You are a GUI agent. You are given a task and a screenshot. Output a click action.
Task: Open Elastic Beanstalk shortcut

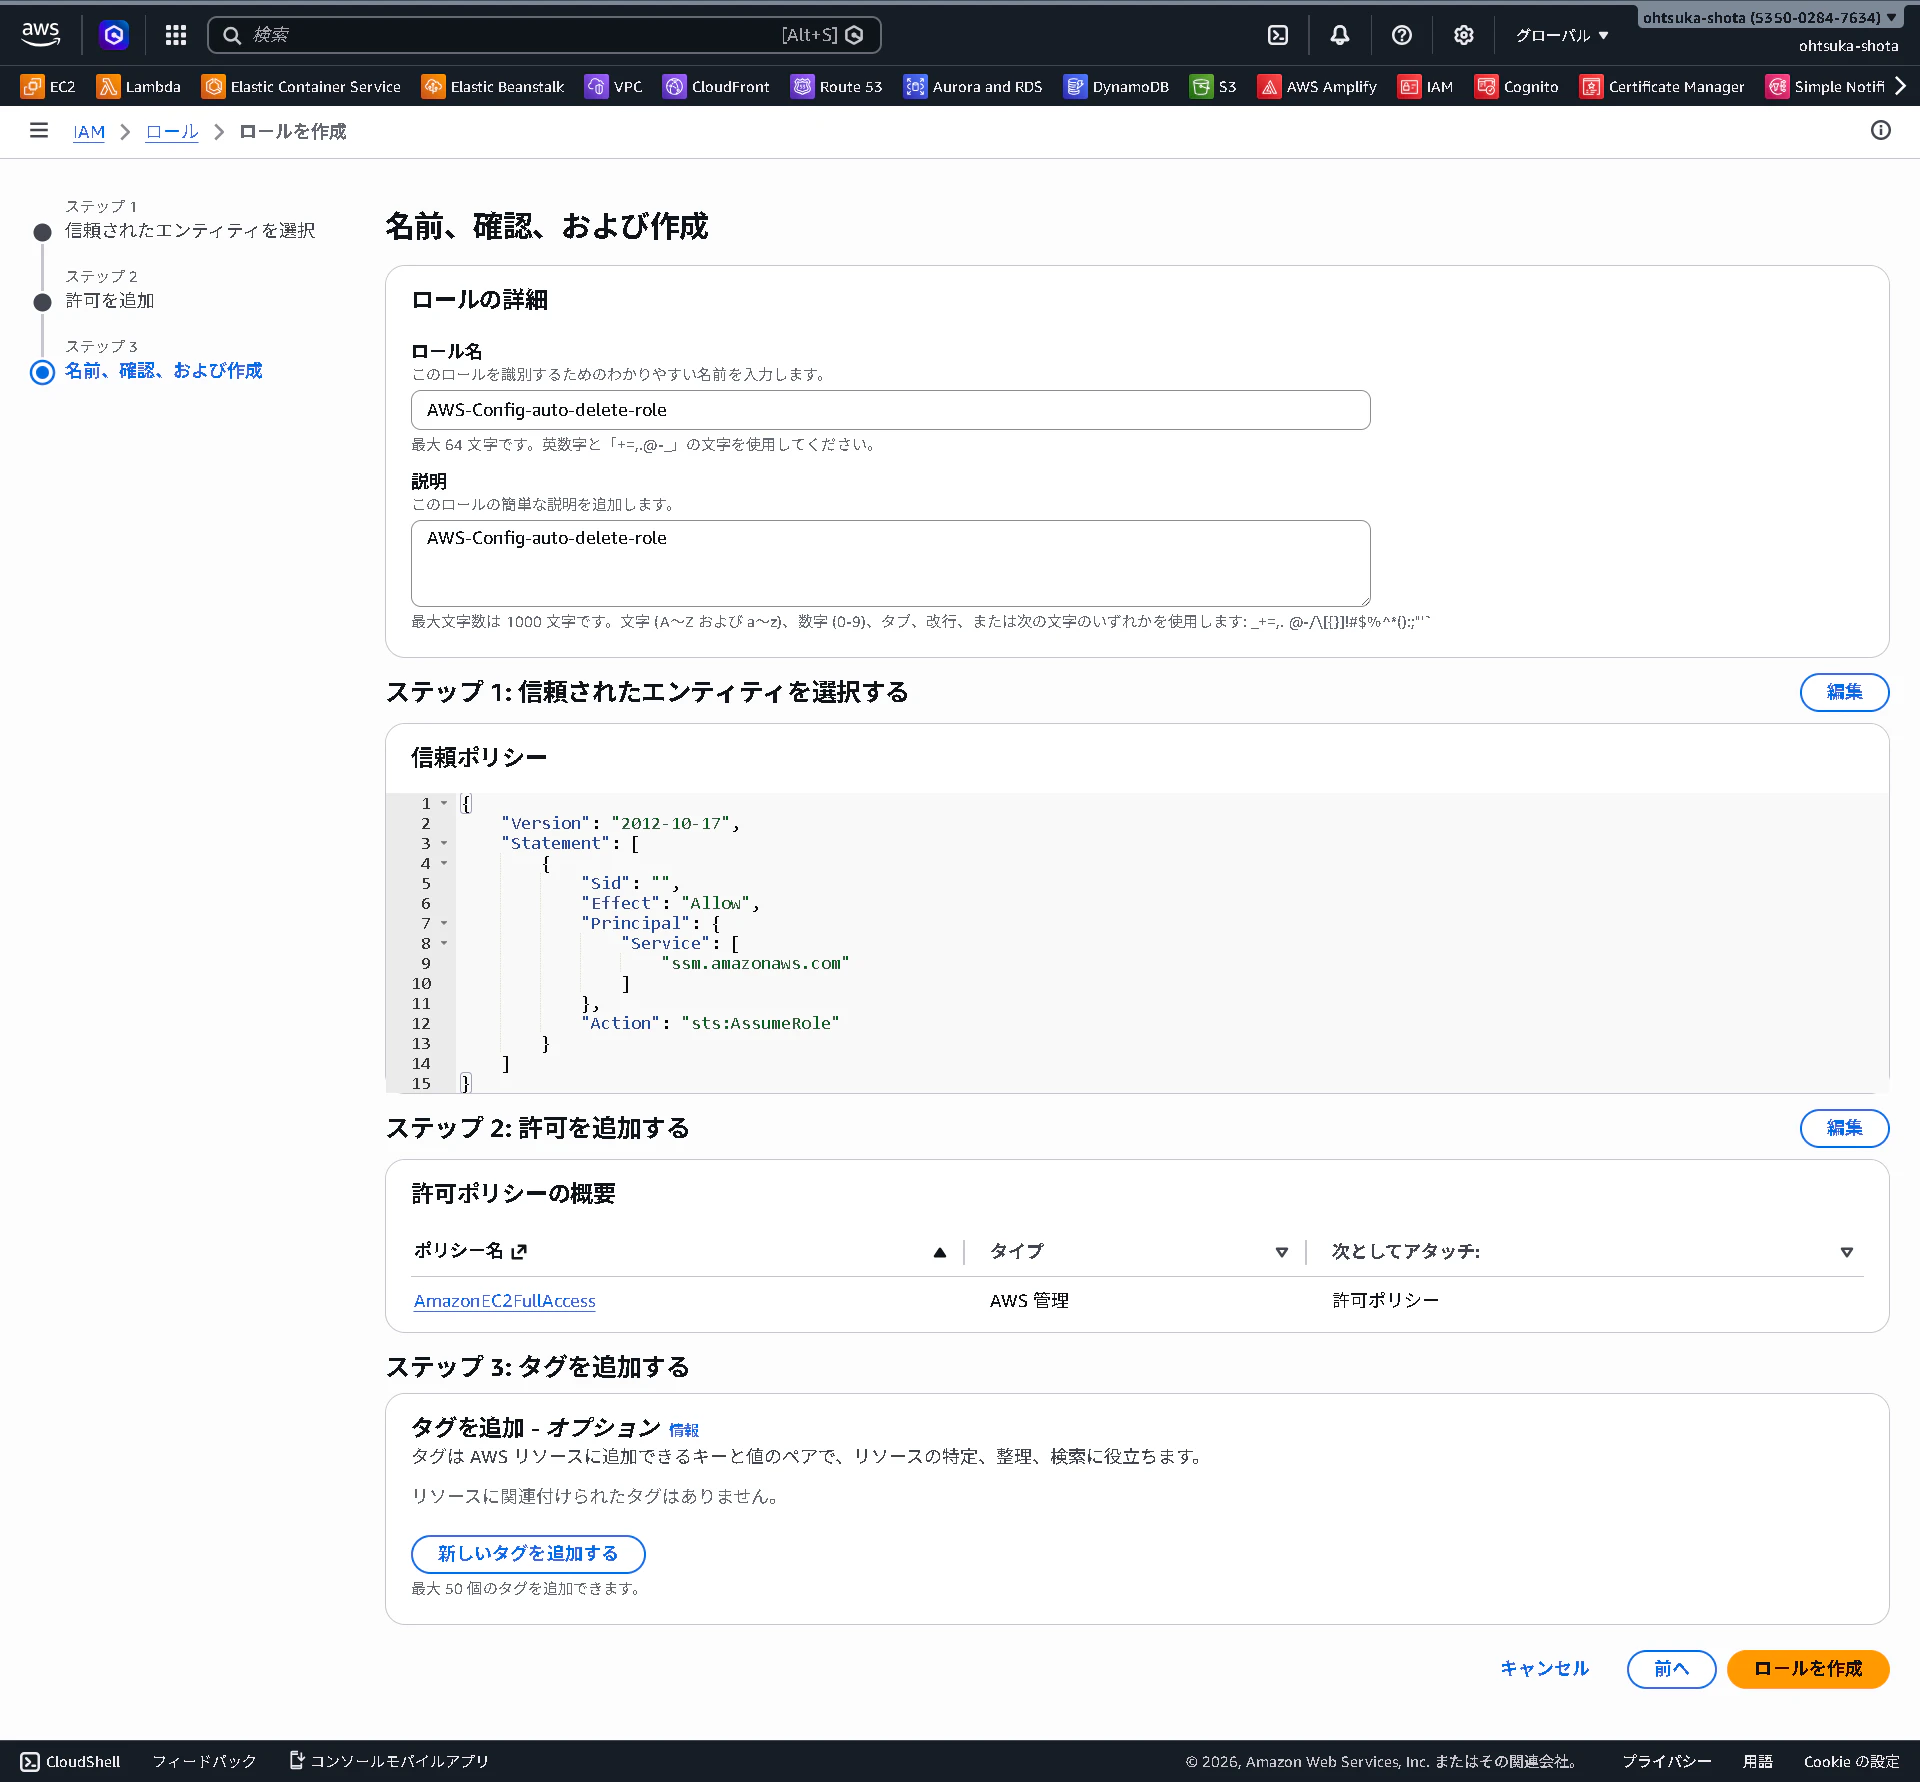493,87
